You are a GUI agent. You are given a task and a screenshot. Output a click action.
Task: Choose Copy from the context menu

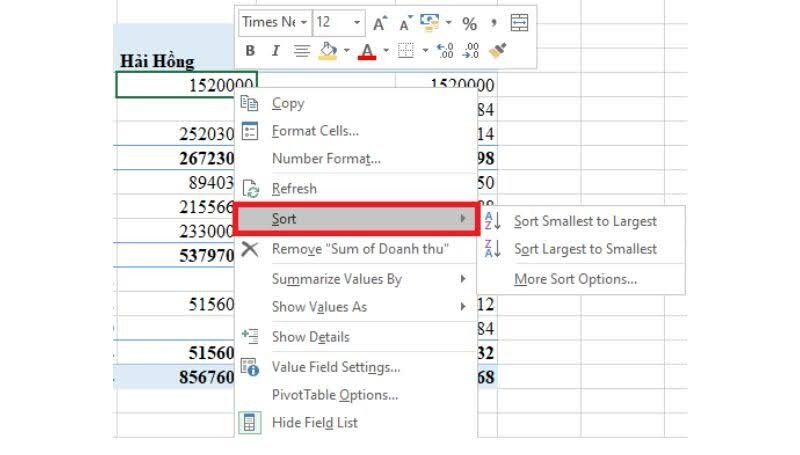tap(356, 104)
